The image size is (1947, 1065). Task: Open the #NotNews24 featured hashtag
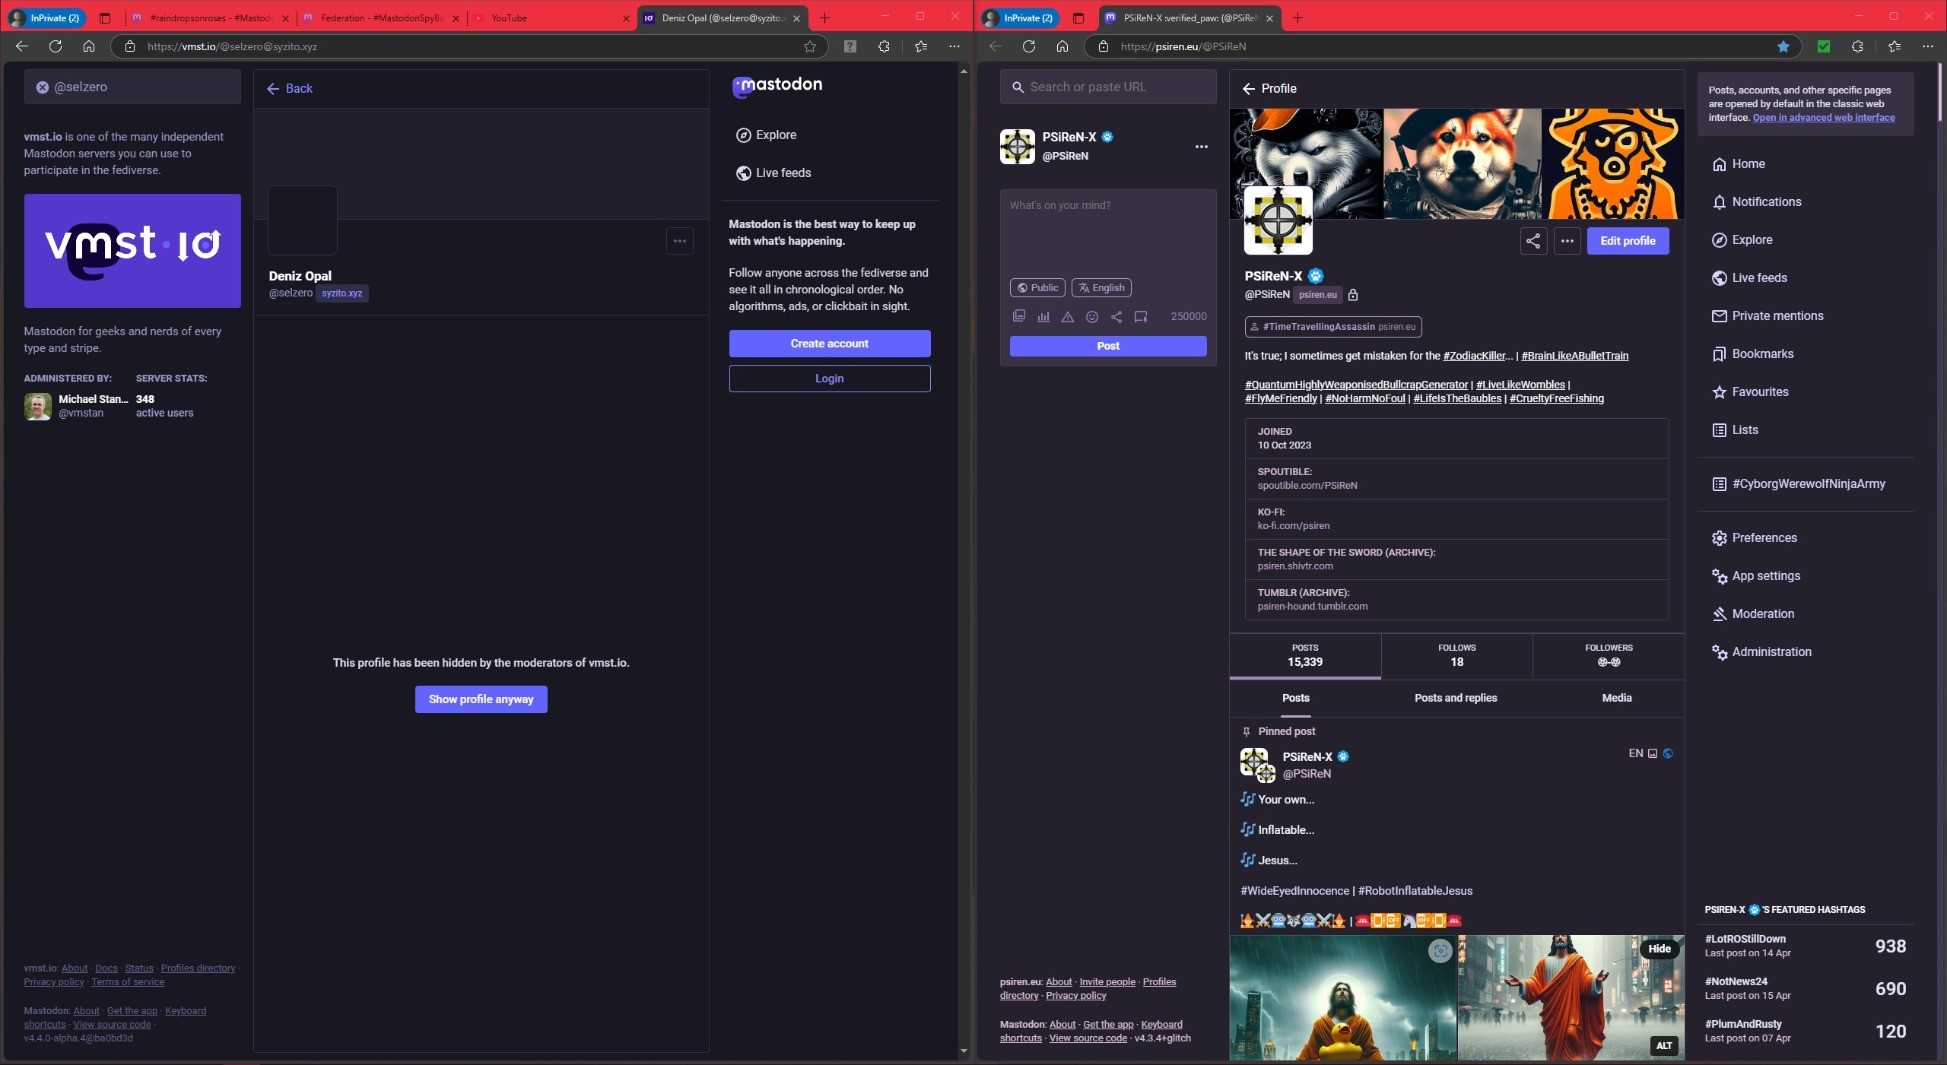(x=1736, y=982)
